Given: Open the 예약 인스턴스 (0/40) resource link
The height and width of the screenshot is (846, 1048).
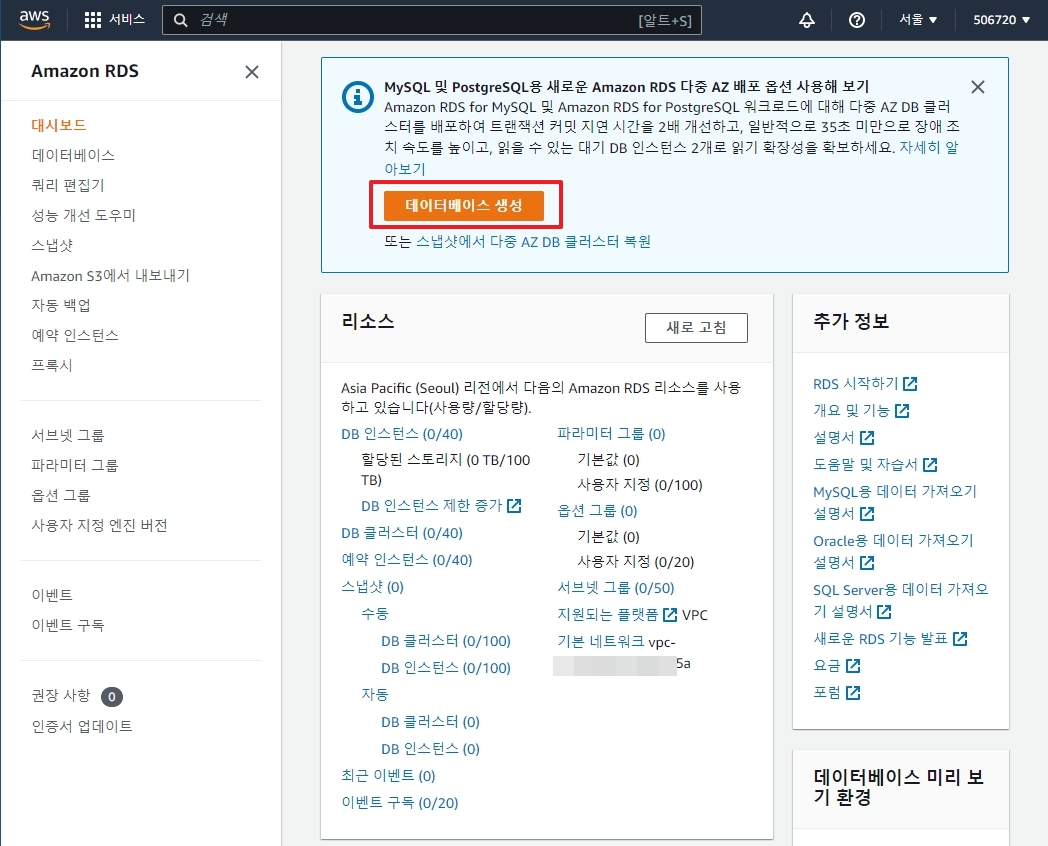Looking at the screenshot, I should pos(406,560).
